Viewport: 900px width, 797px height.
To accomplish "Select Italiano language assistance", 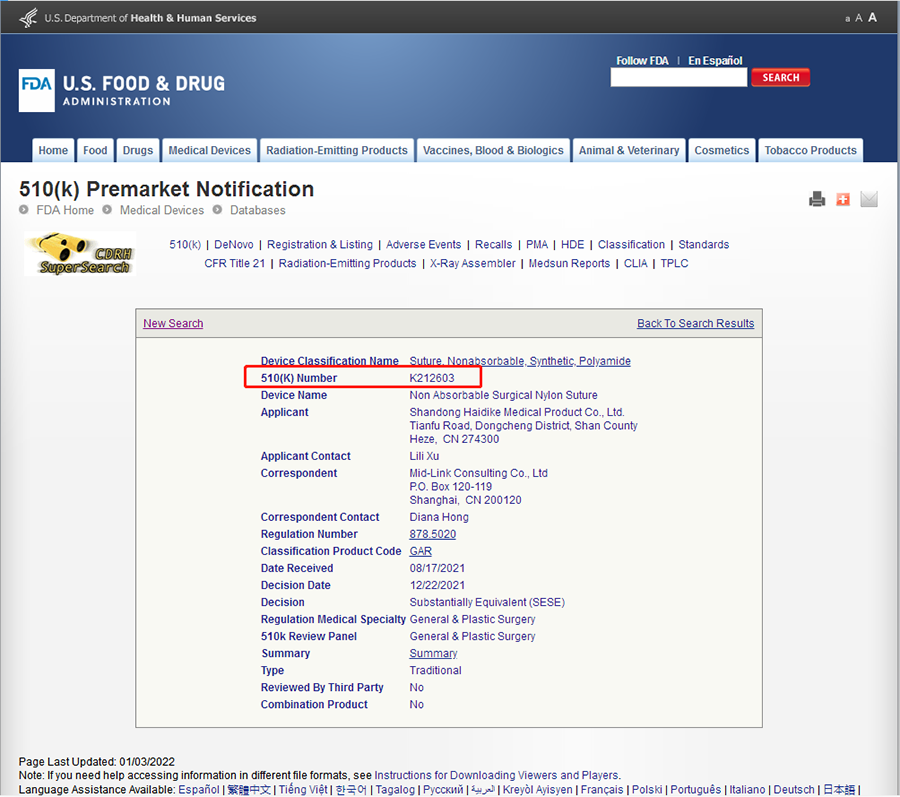I will pos(747,790).
